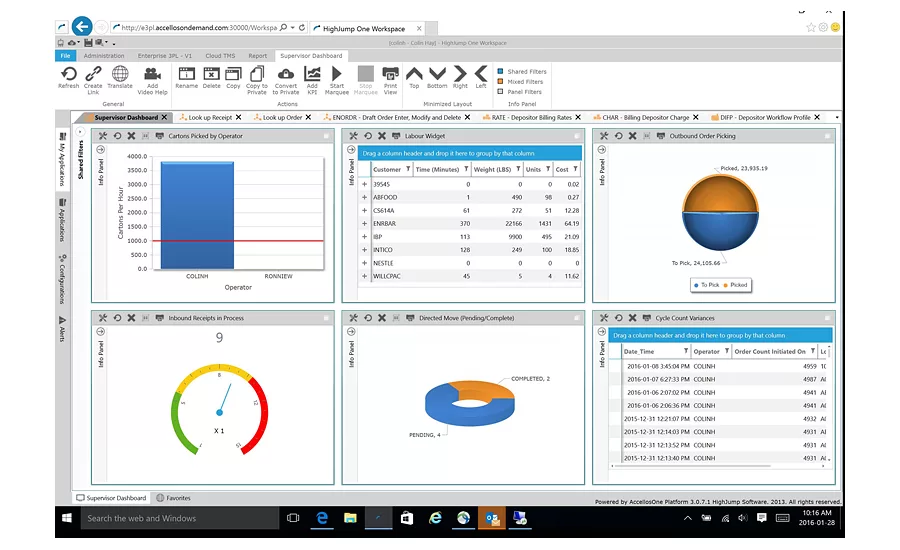The image size is (900, 550).
Task: Open the Favorites bottom tab
Action: click(173, 498)
